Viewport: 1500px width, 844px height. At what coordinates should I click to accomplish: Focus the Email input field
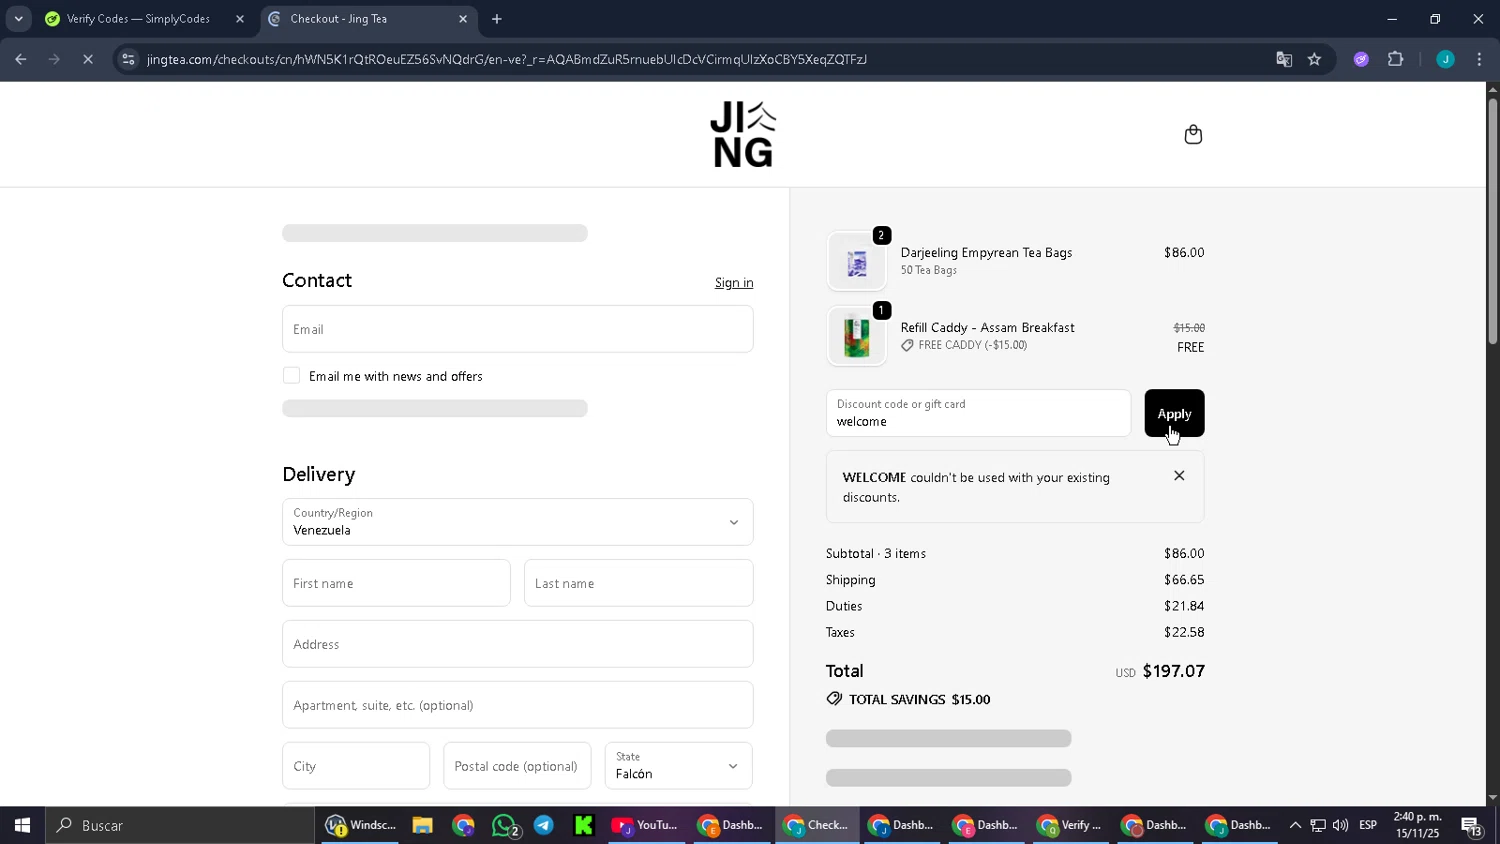click(518, 329)
